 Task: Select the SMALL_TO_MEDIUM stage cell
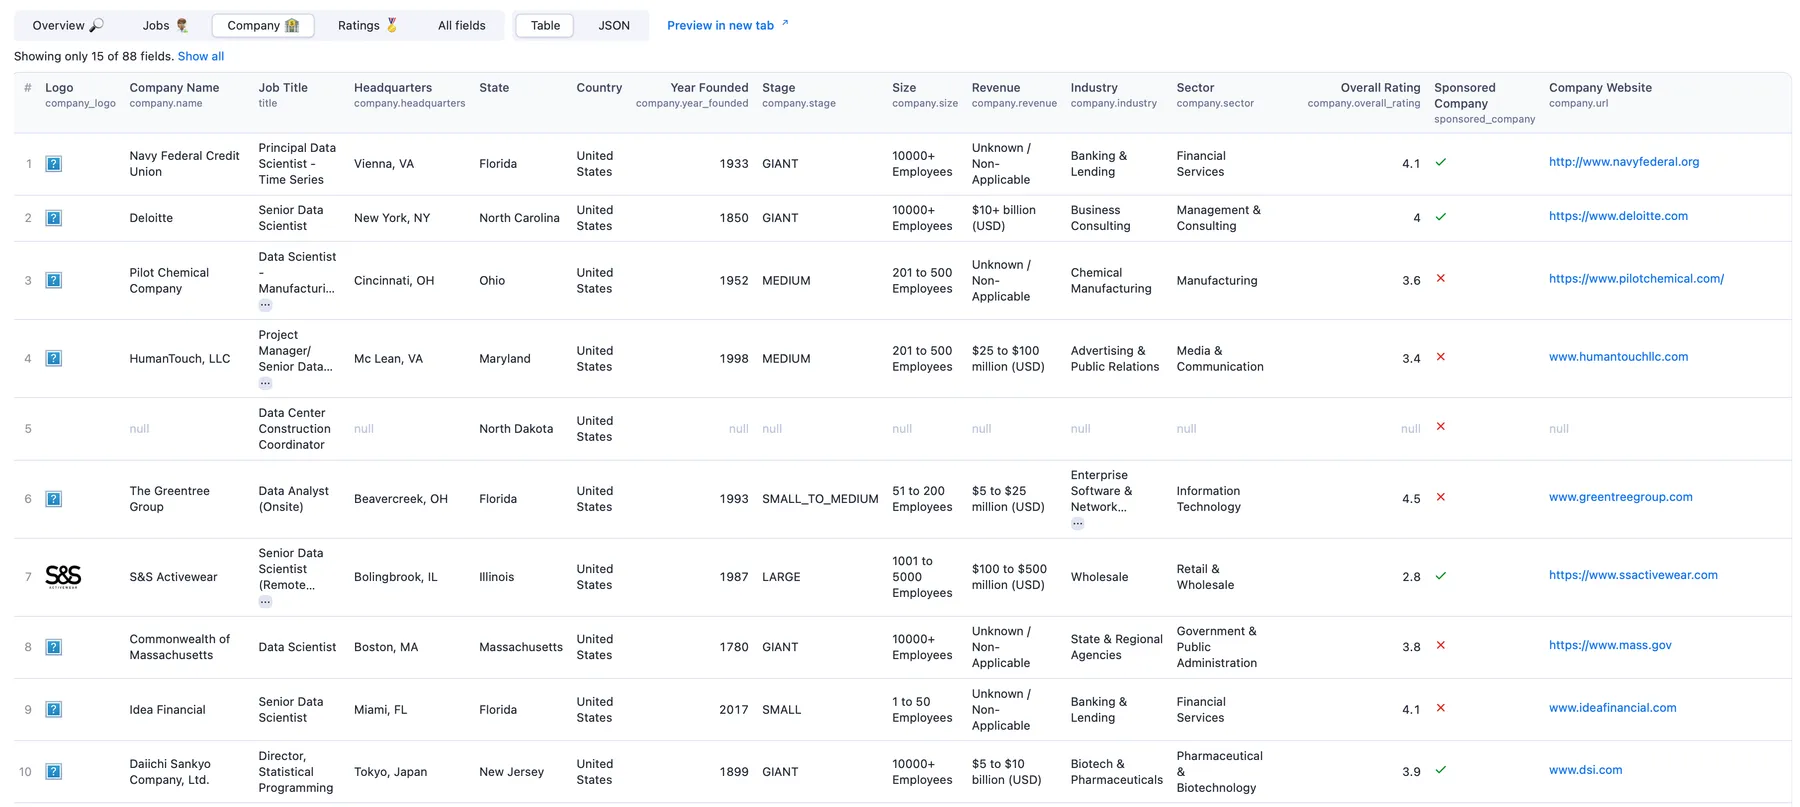820,499
